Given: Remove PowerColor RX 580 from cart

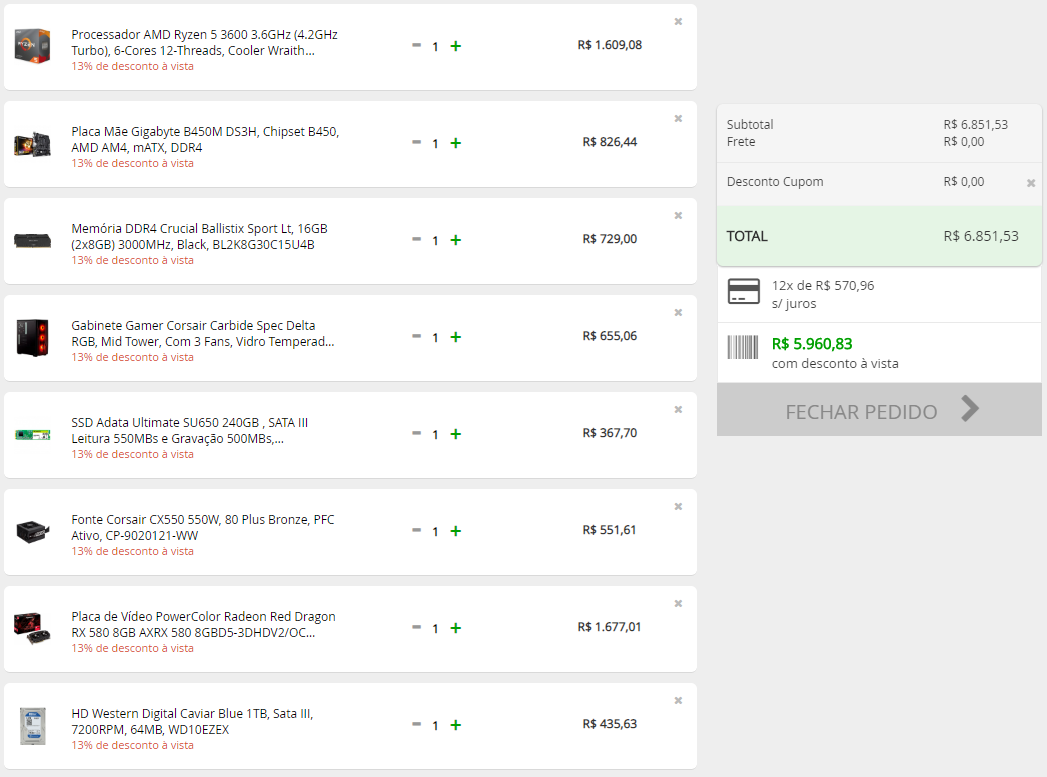Looking at the screenshot, I should tap(678, 603).
